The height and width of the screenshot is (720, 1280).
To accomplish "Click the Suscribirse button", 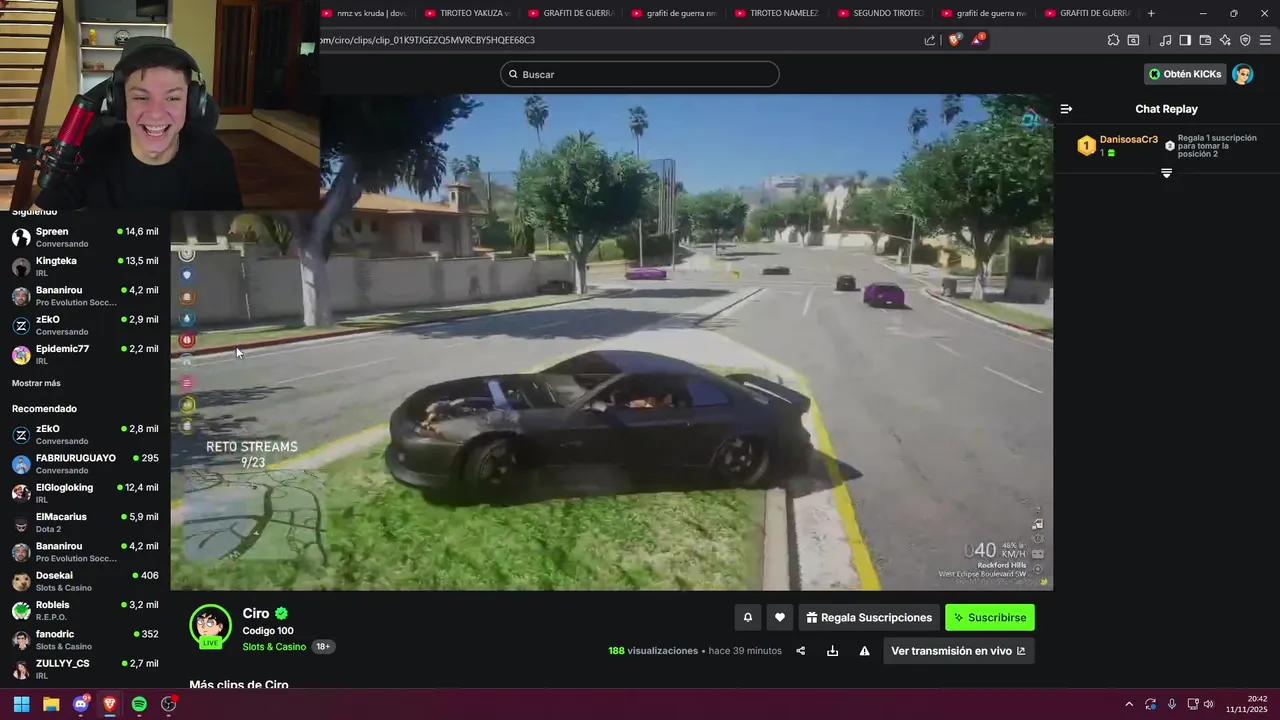I will point(990,618).
